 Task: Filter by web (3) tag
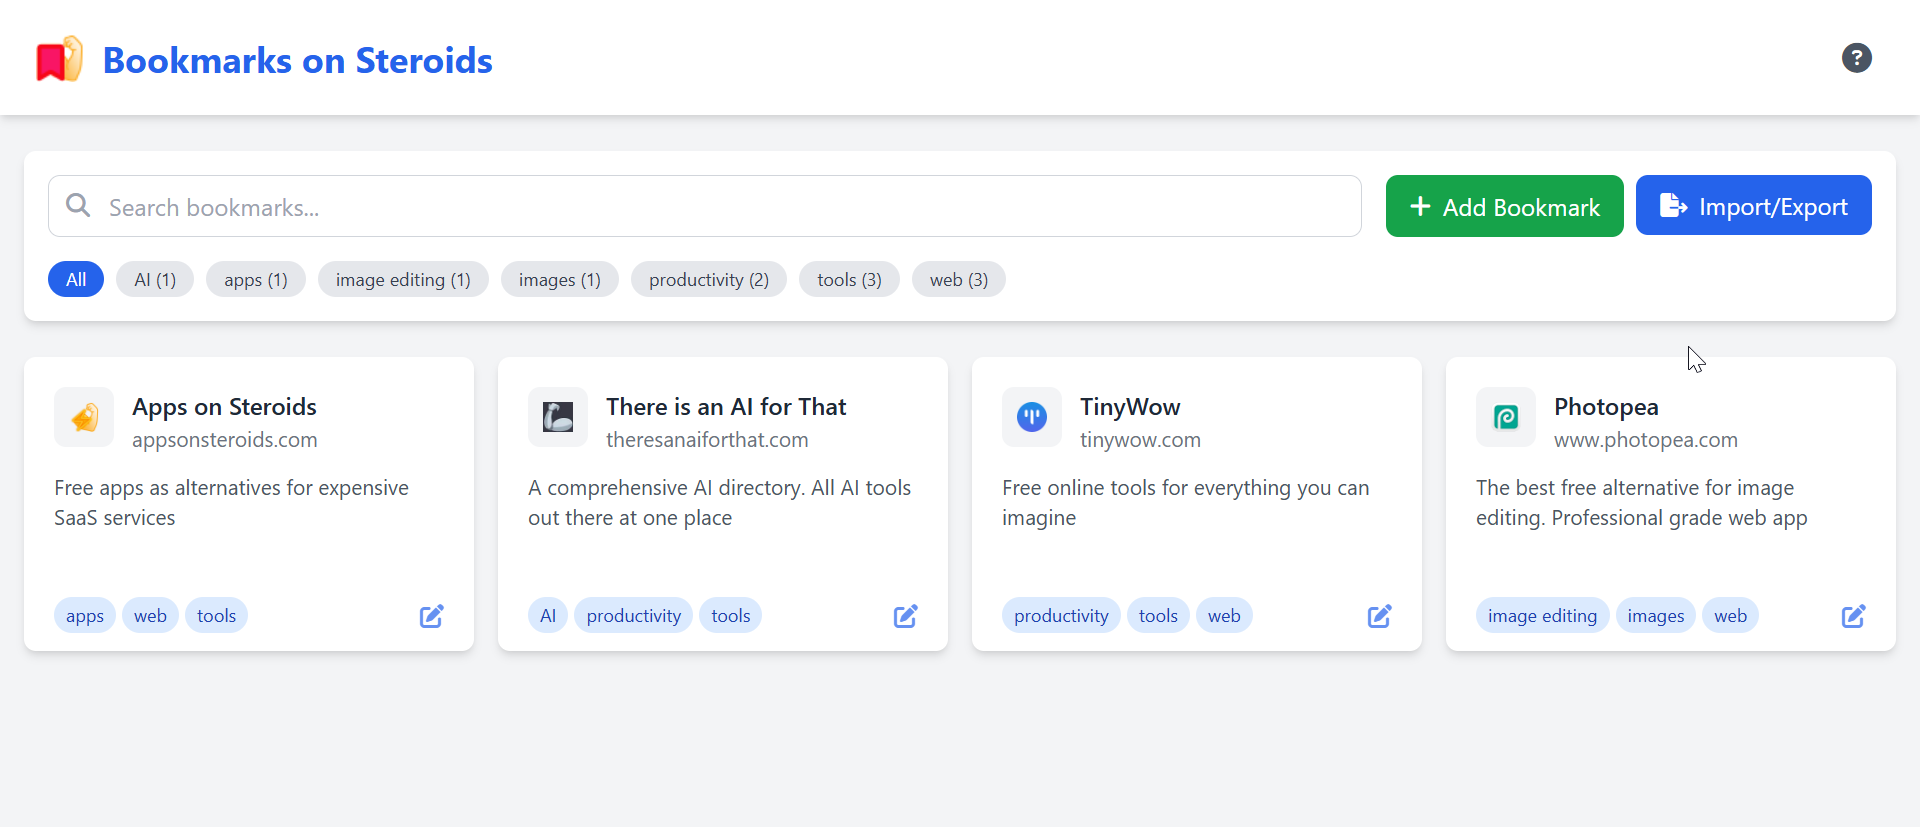pyautogui.click(x=959, y=280)
